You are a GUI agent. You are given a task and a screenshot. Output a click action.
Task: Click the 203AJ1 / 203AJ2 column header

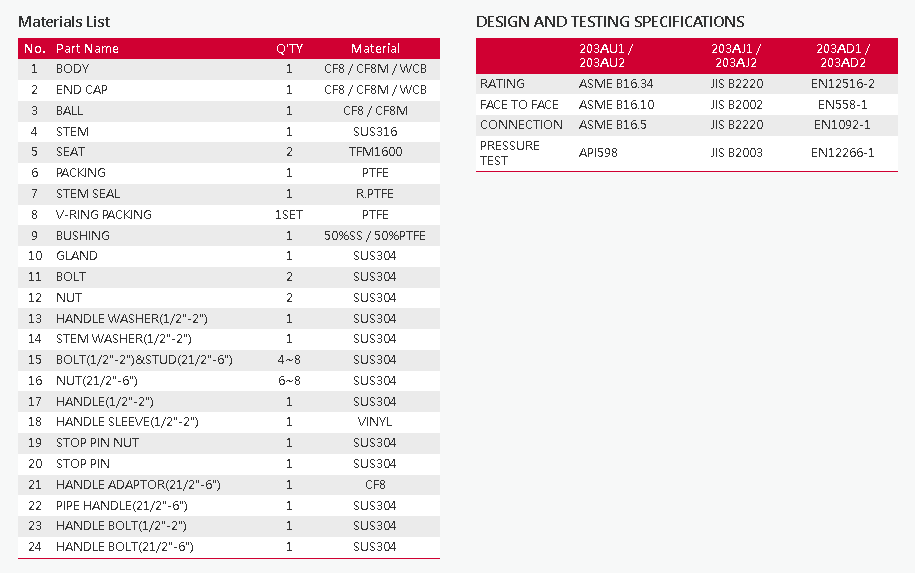(736, 55)
